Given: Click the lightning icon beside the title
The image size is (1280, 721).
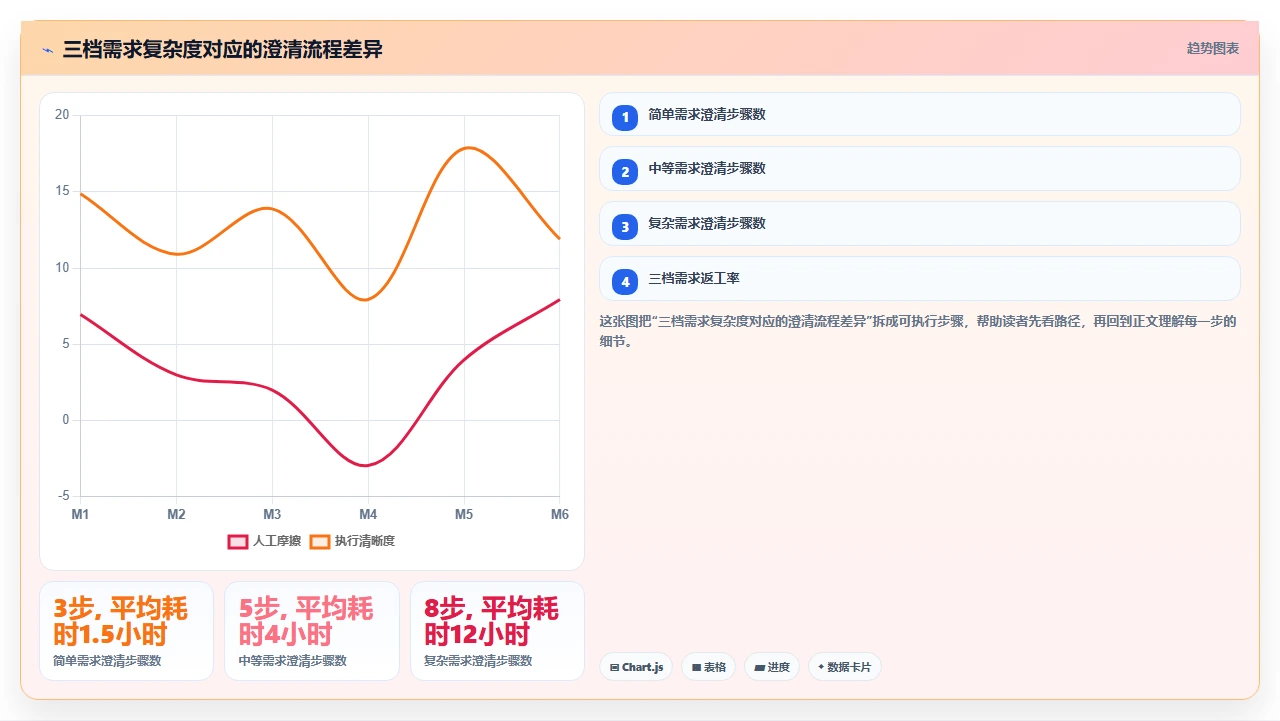Looking at the screenshot, I should (47, 50).
